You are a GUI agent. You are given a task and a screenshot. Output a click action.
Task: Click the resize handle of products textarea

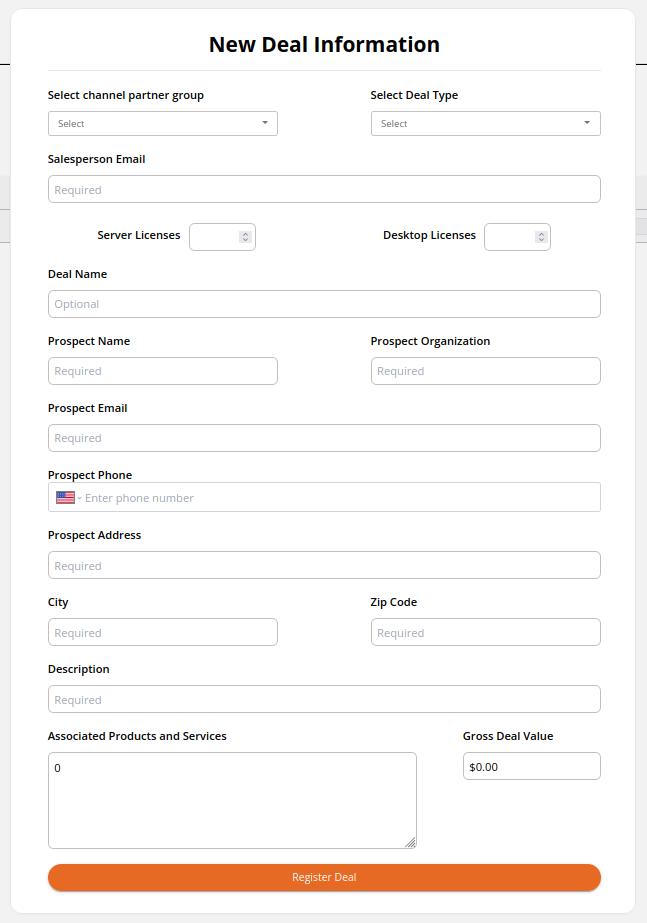(410, 842)
